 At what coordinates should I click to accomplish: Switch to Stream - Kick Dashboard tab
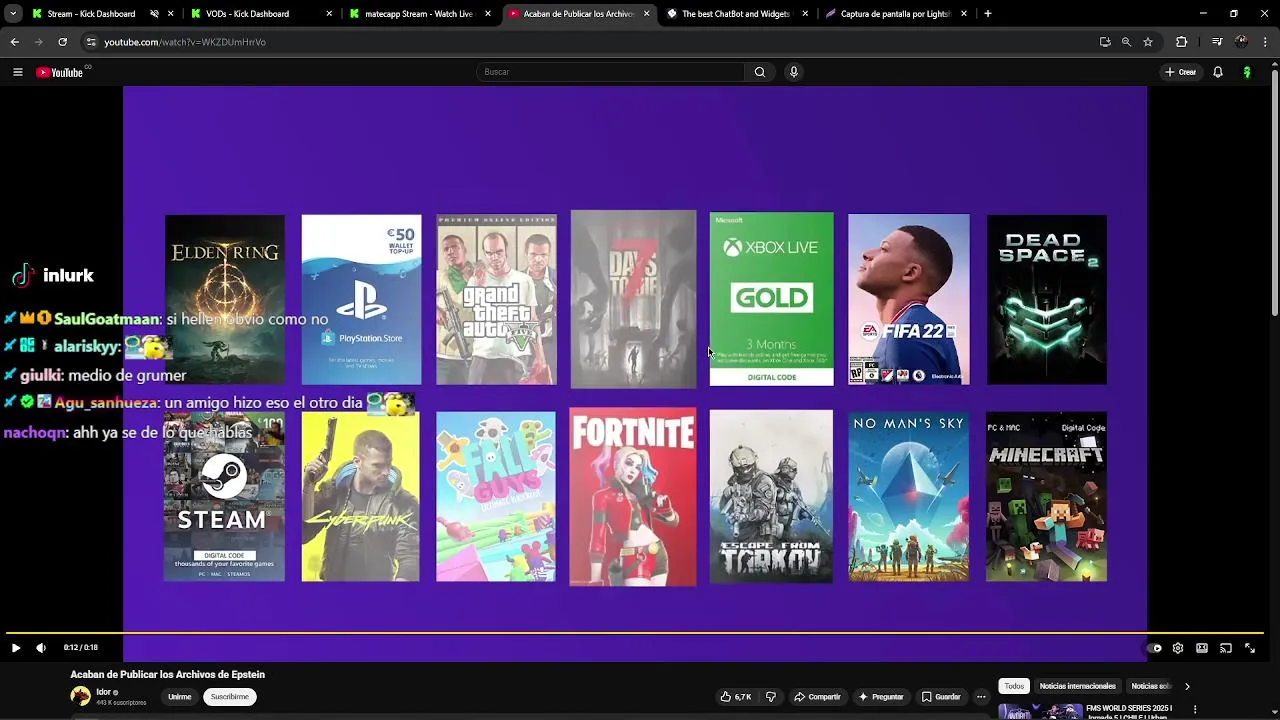point(90,14)
